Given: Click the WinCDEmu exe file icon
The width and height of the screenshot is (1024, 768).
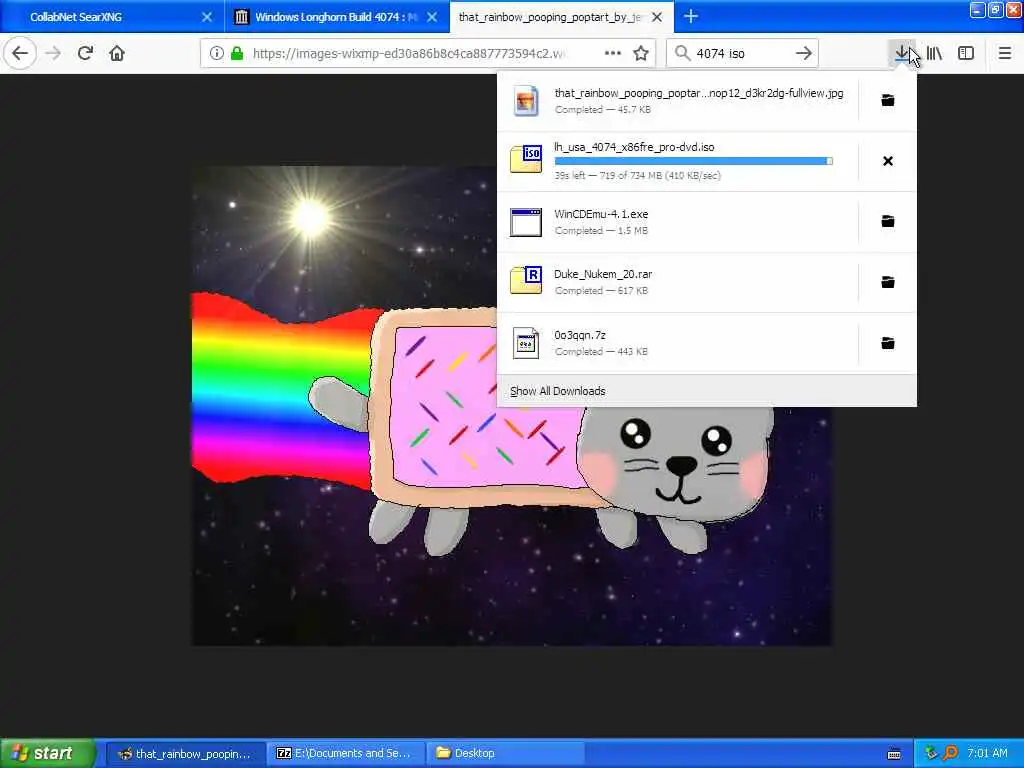Looking at the screenshot, I should click(526, 222).
